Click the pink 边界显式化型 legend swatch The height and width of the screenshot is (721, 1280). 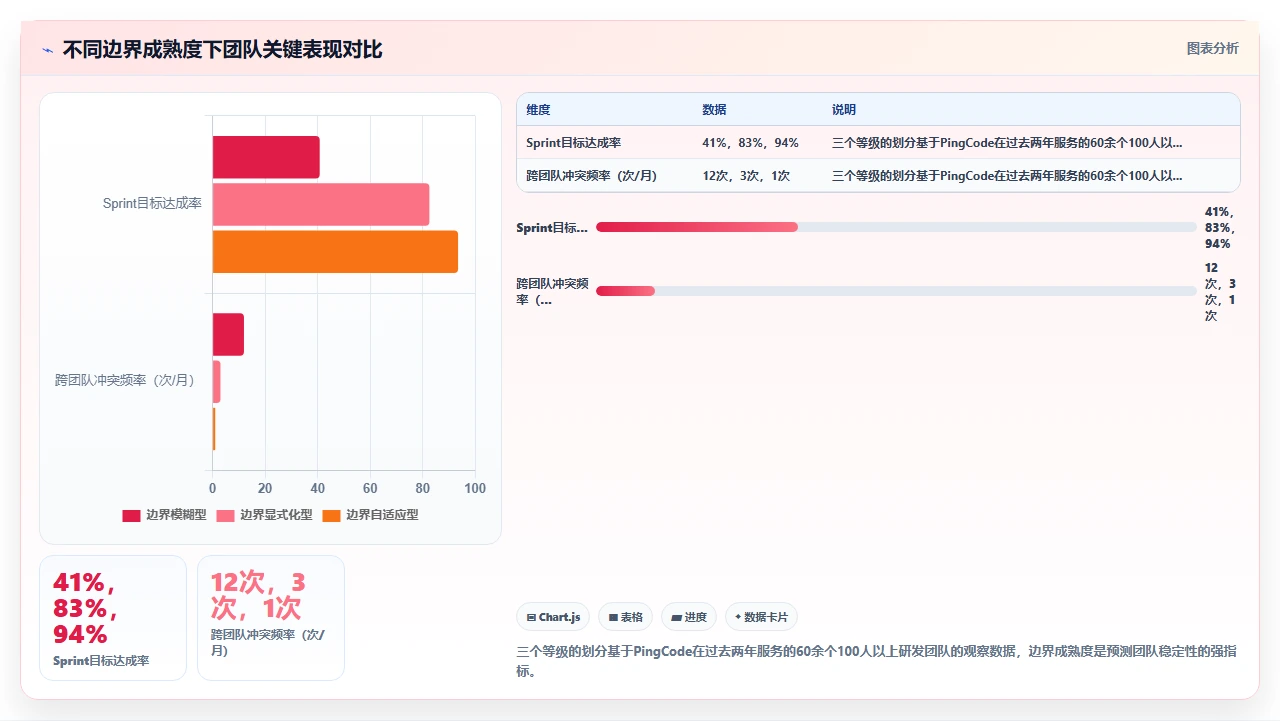[x=225, y=515]
